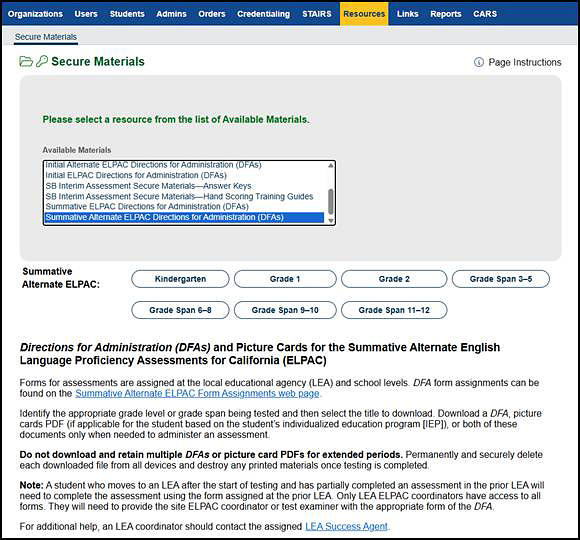This screenshot has height=540, width=580.
Task: Select the highlighted Resources menu
Action: [x=364, y=14]
